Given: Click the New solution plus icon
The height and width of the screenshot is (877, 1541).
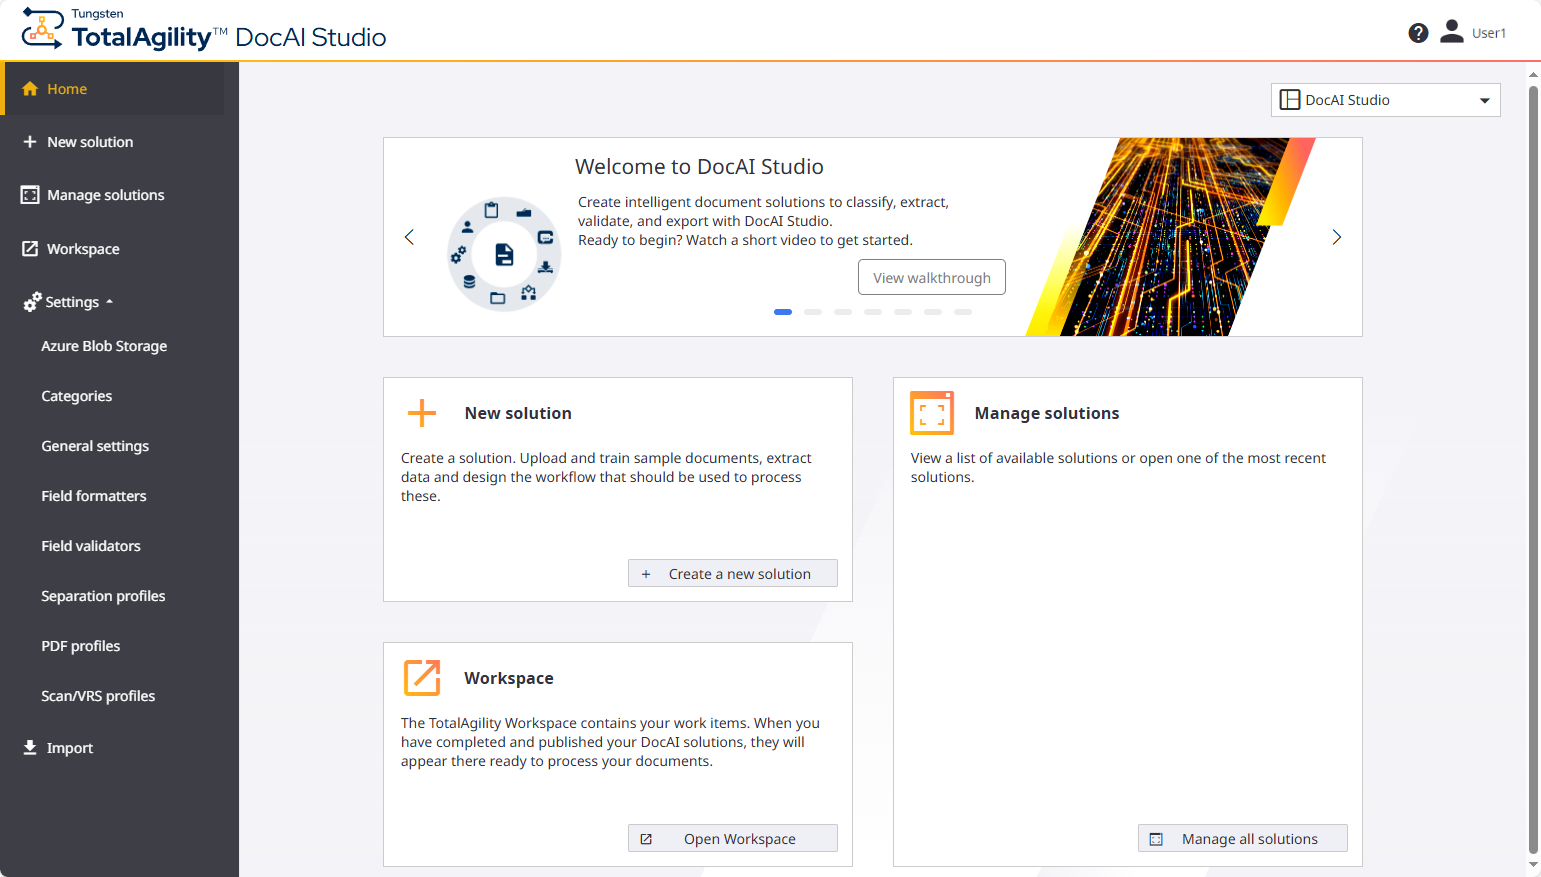Looking at the screenshot, I should (28, 141).
